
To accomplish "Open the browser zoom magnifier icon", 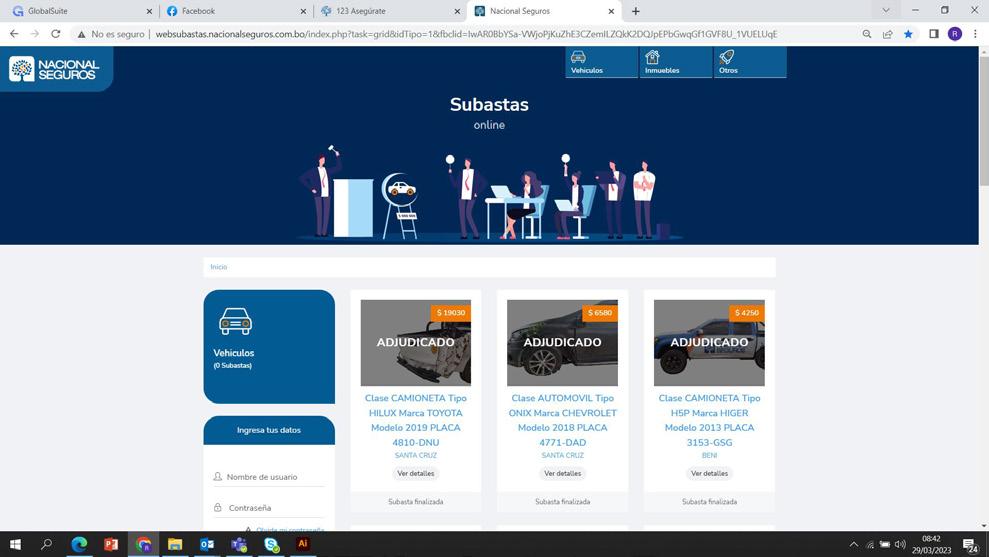I will click(867, 34).
